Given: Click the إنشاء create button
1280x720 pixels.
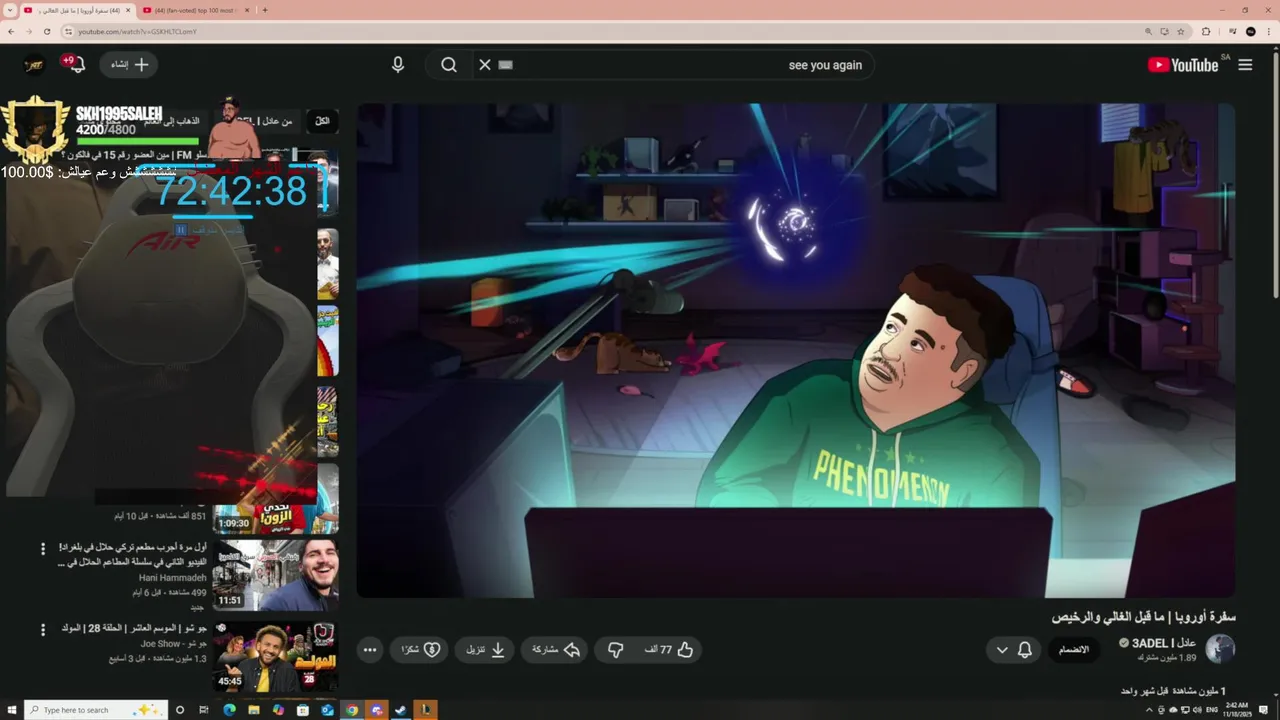Looking at the screenshot, I should (x=129, y=65).
